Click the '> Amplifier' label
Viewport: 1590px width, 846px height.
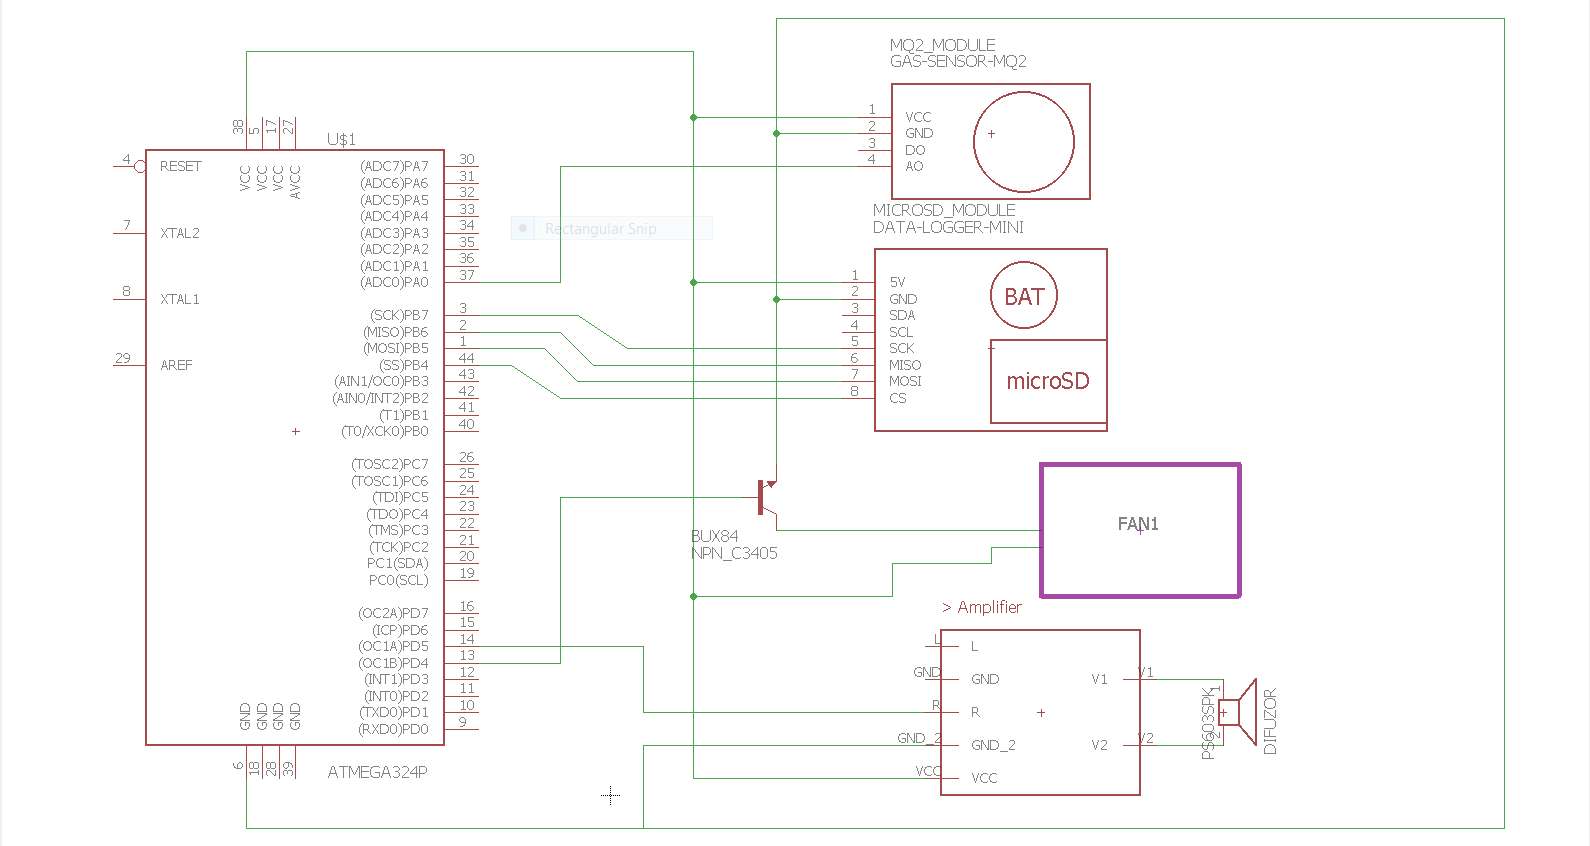pos(982,607)
